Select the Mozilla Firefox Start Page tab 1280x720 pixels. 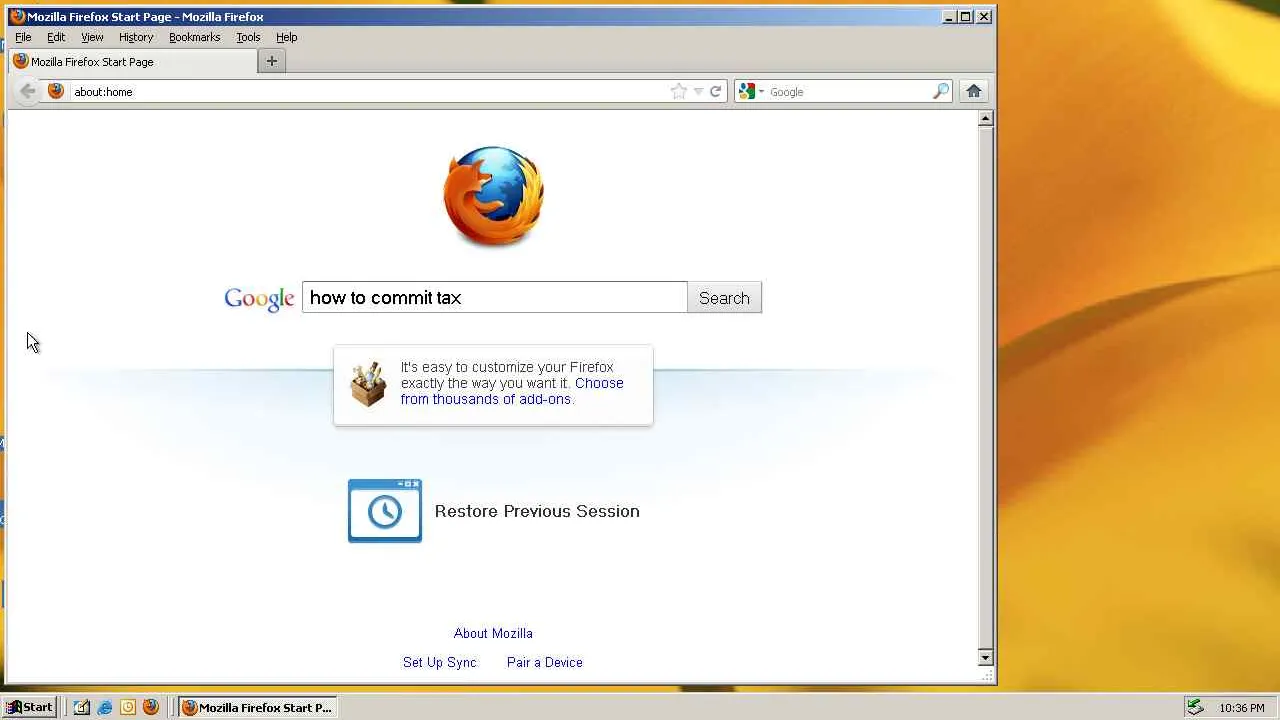tap(131, 61)
